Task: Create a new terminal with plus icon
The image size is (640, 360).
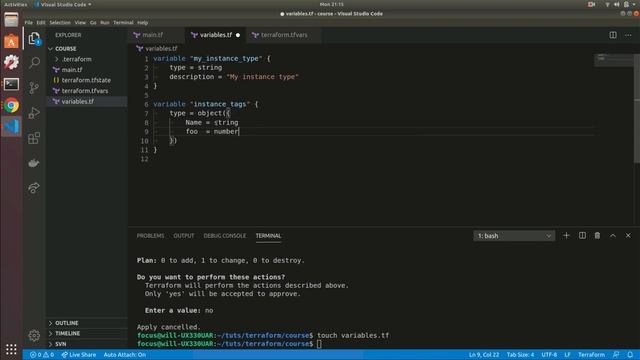Action: (x=566, y=236)
